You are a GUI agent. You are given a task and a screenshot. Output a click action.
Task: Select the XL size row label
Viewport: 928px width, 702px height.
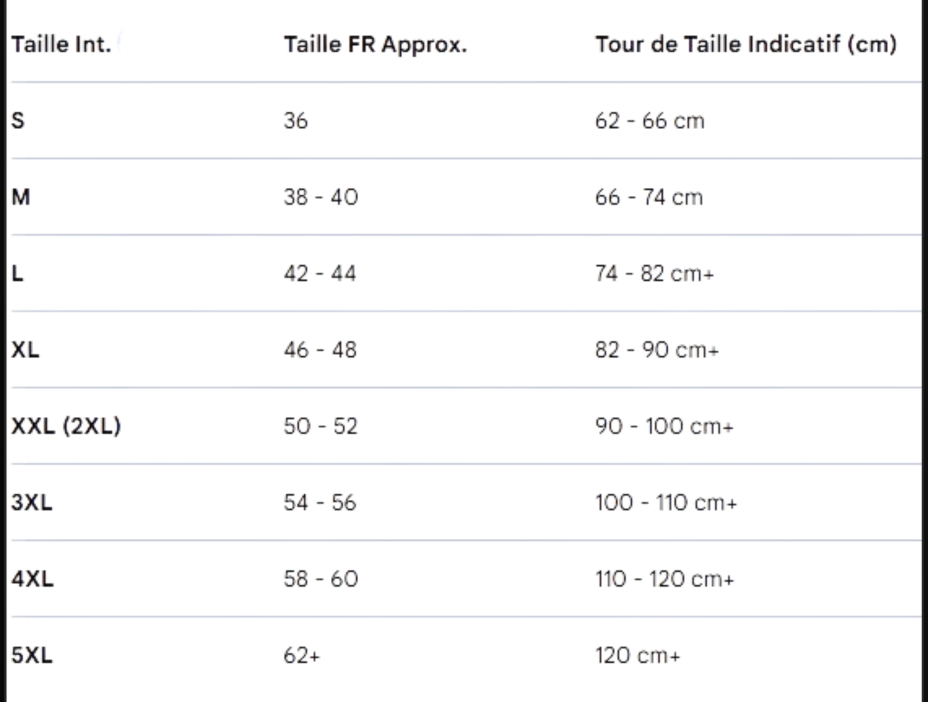[x=25, y=350]
